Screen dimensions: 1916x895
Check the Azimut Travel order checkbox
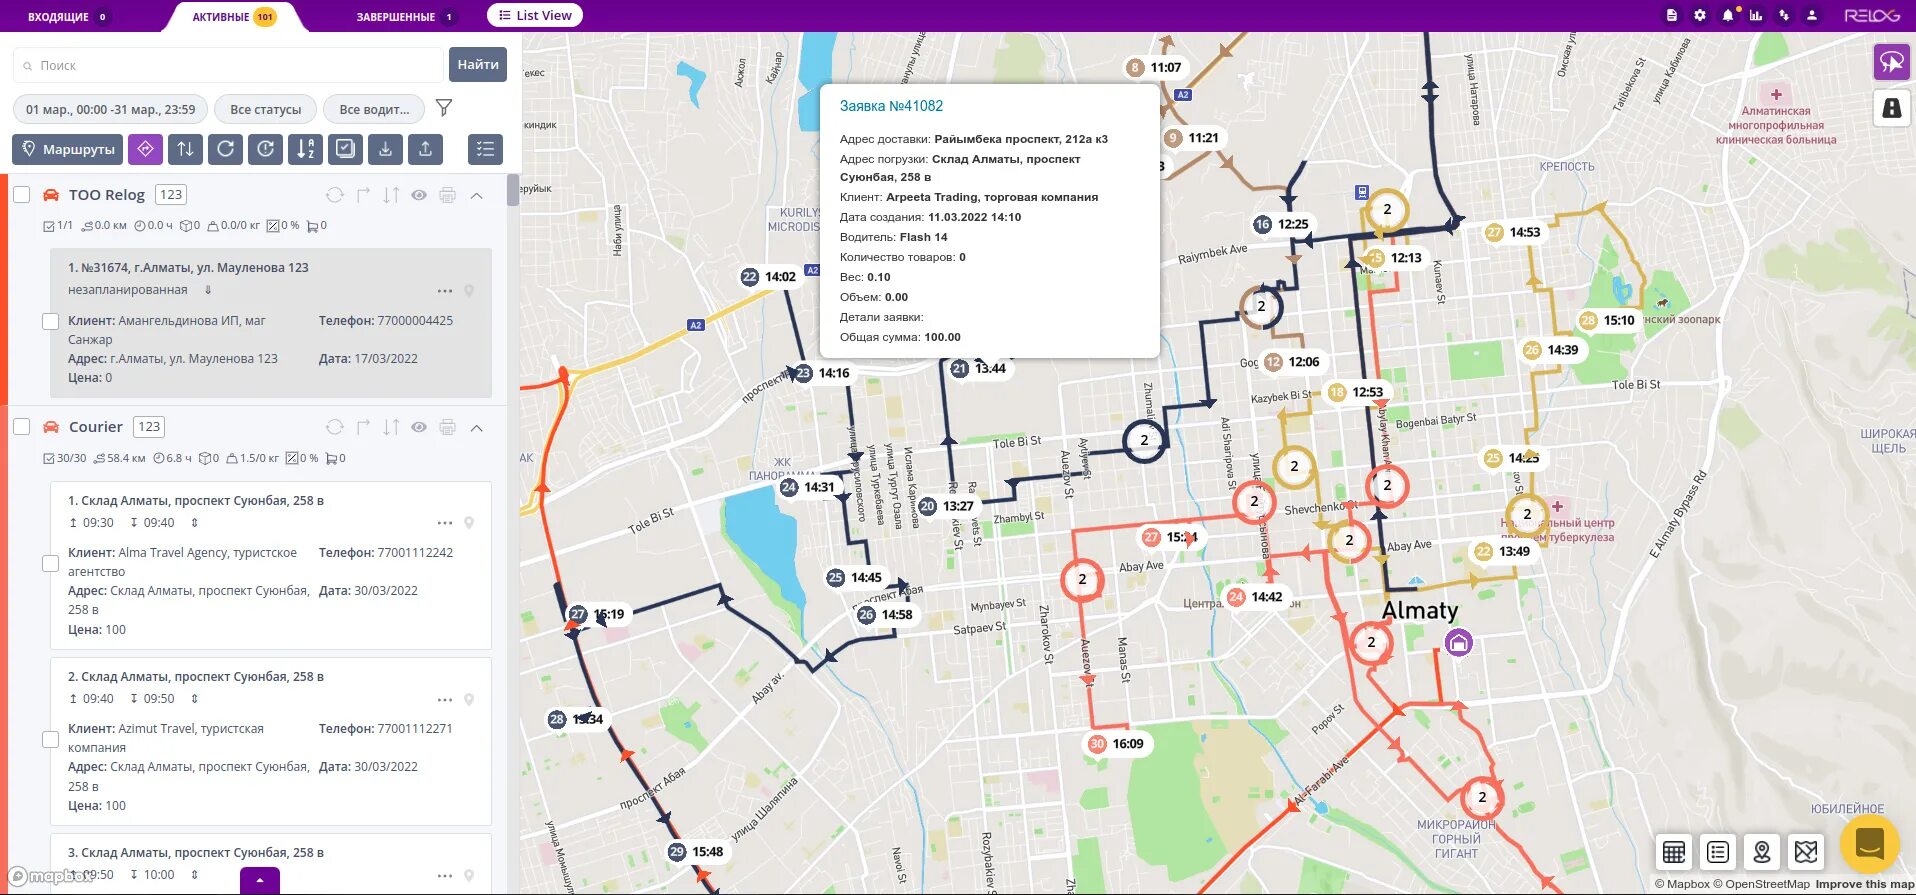click(50, 739)
